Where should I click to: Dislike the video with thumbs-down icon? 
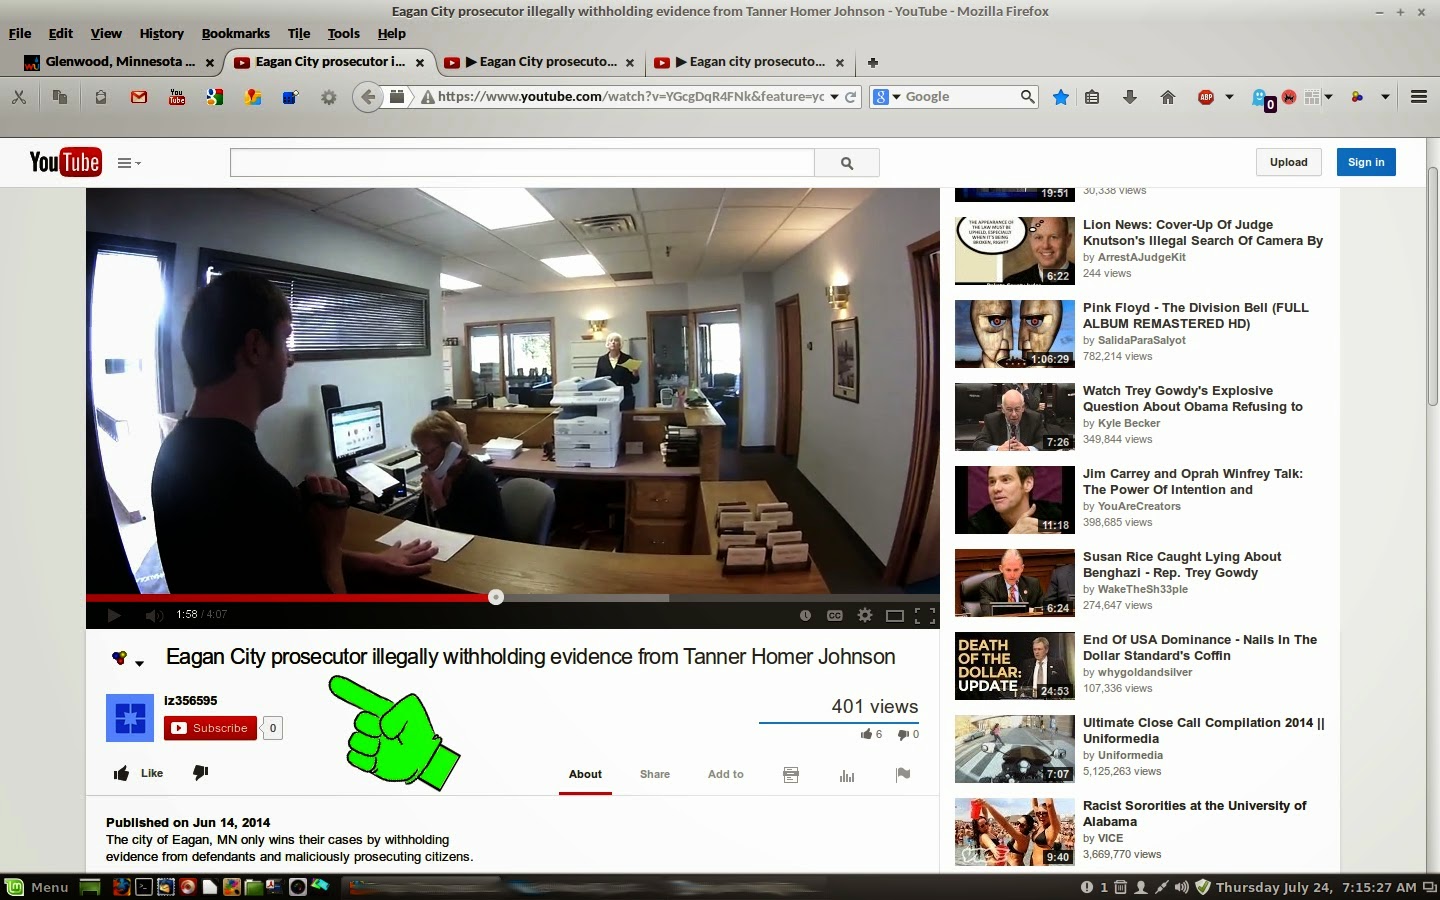[200, 773]
